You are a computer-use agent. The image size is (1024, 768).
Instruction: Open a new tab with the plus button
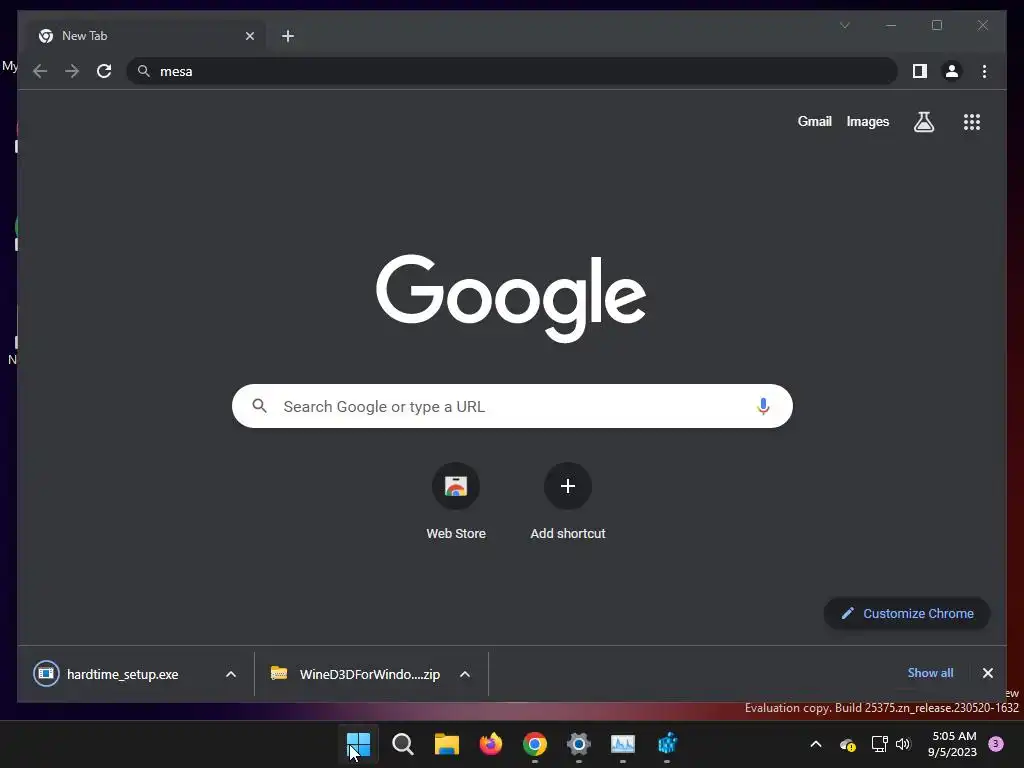(x=288, y=36)
